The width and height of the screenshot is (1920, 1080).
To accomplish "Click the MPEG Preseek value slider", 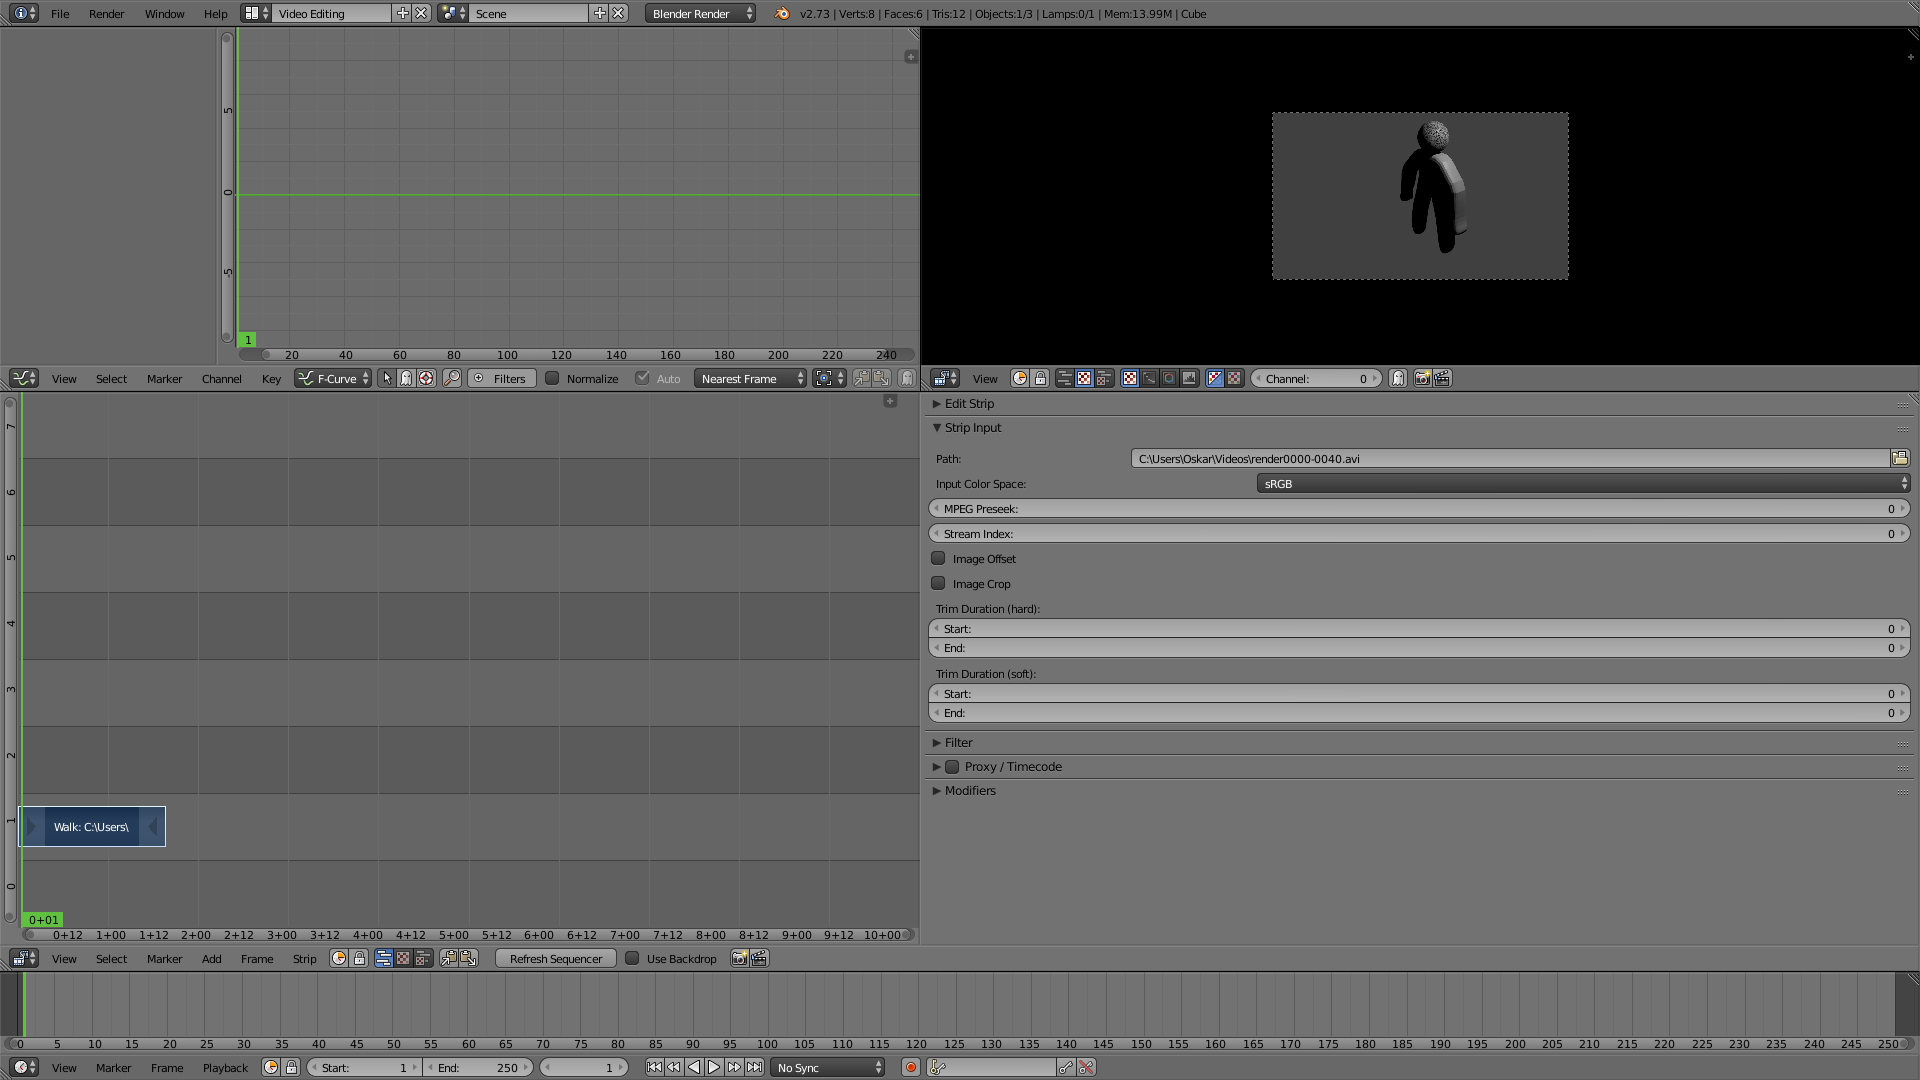I will [x=1418, y=508].
